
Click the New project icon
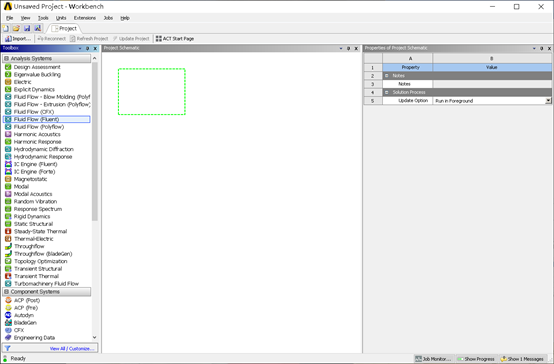pos(6,28)
